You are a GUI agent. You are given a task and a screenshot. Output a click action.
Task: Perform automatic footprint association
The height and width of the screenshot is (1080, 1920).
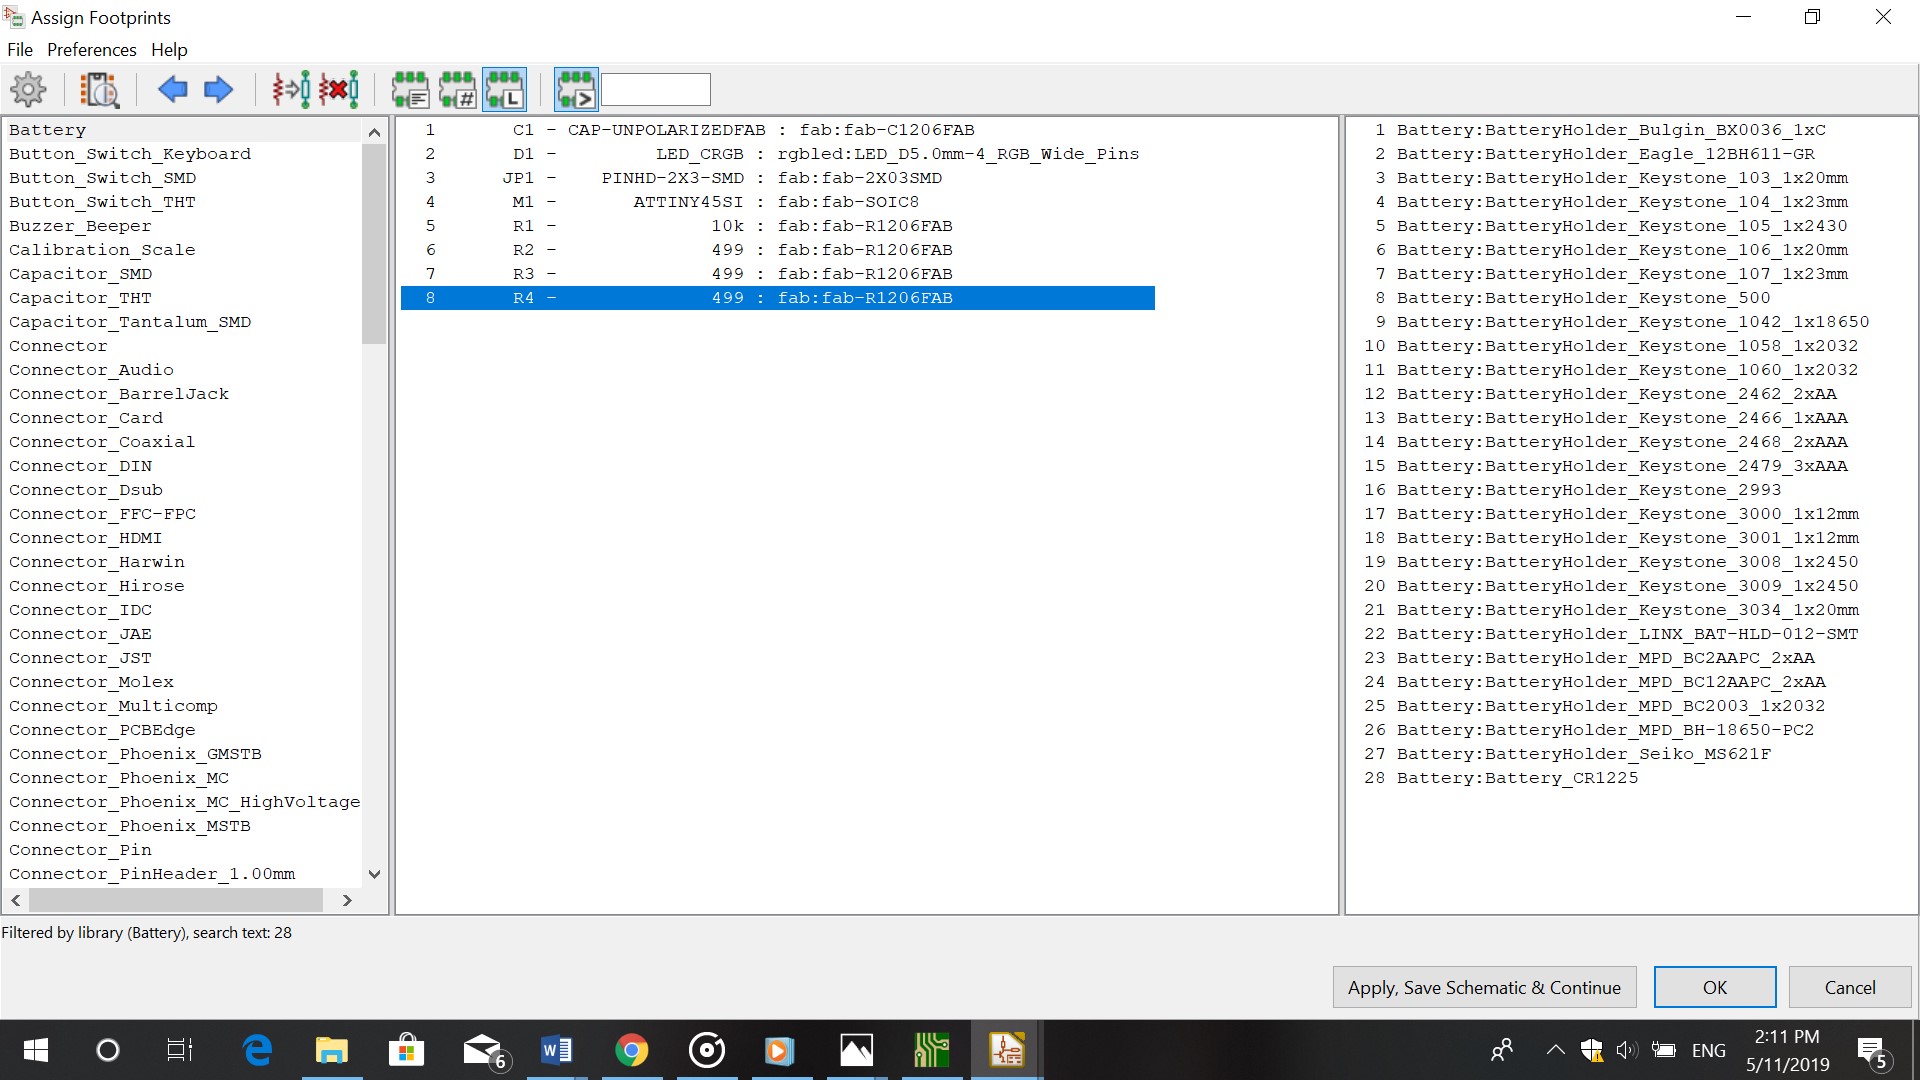tap(291, 90)
